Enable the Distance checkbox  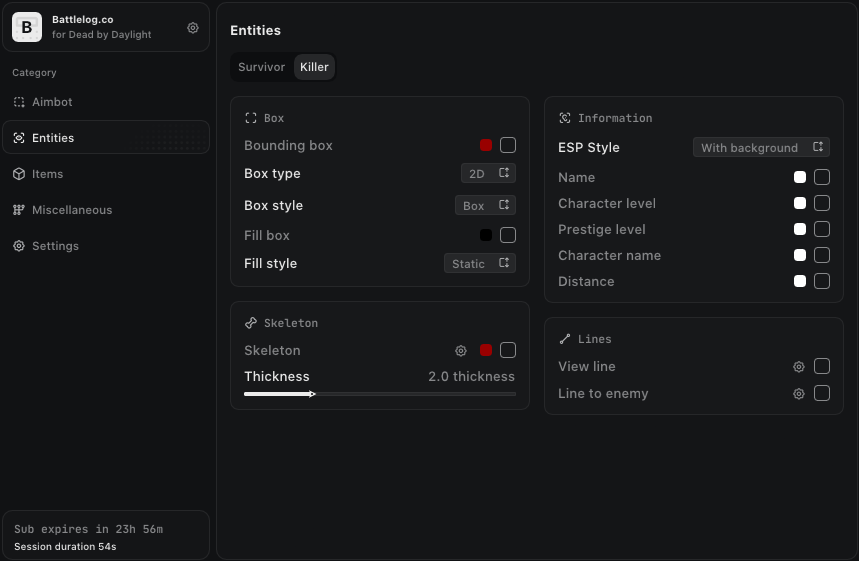822,281
